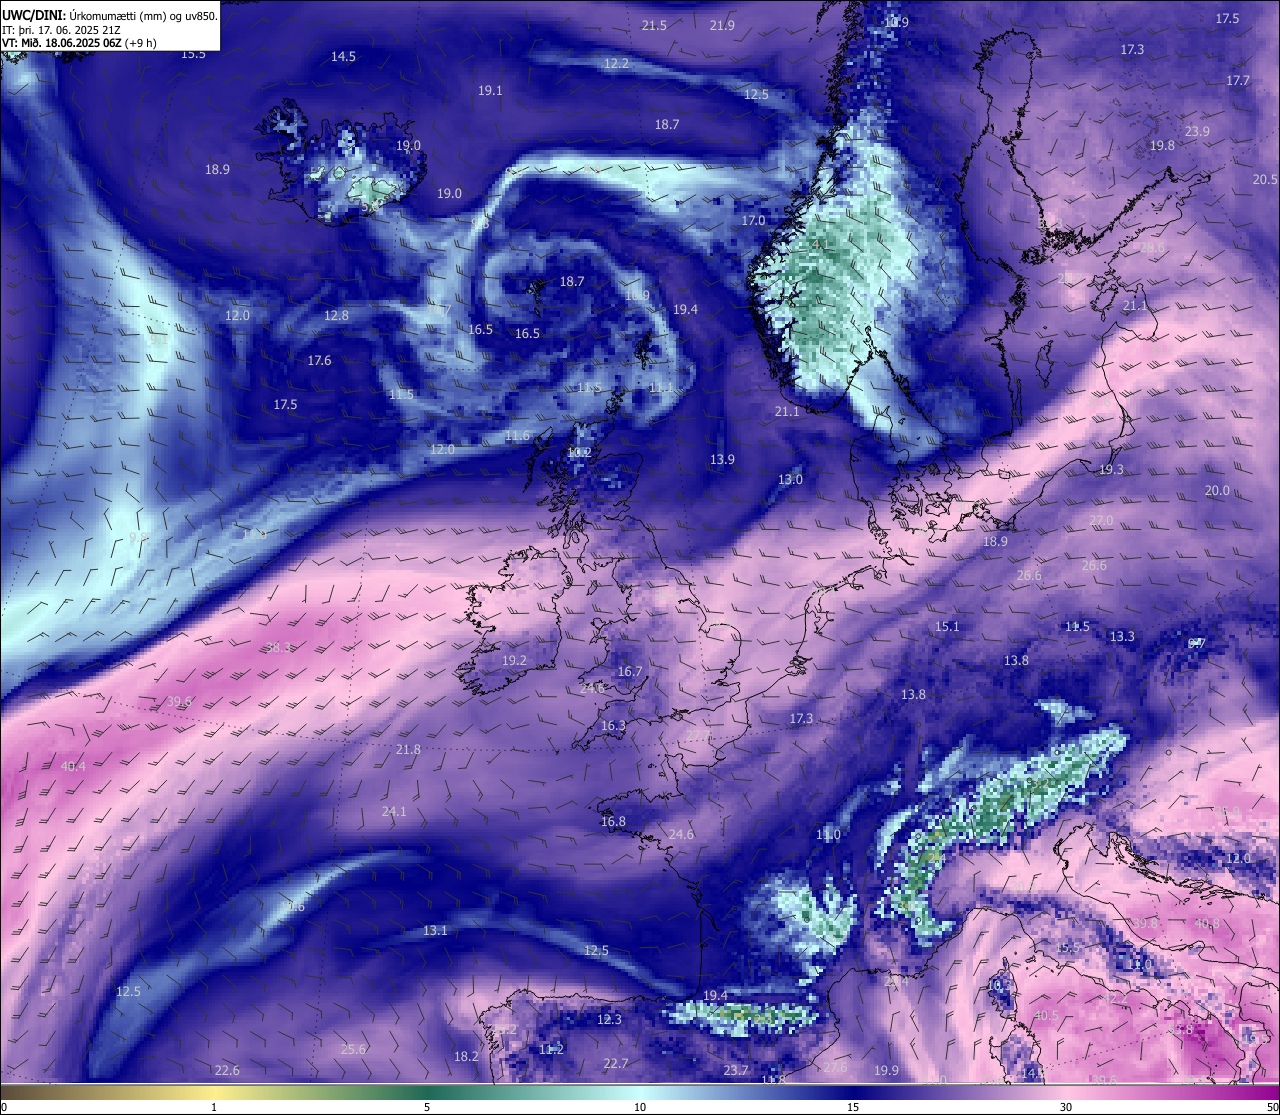Click the 24.6 value label
The image size is (1280, 1115).
point(681,834)
